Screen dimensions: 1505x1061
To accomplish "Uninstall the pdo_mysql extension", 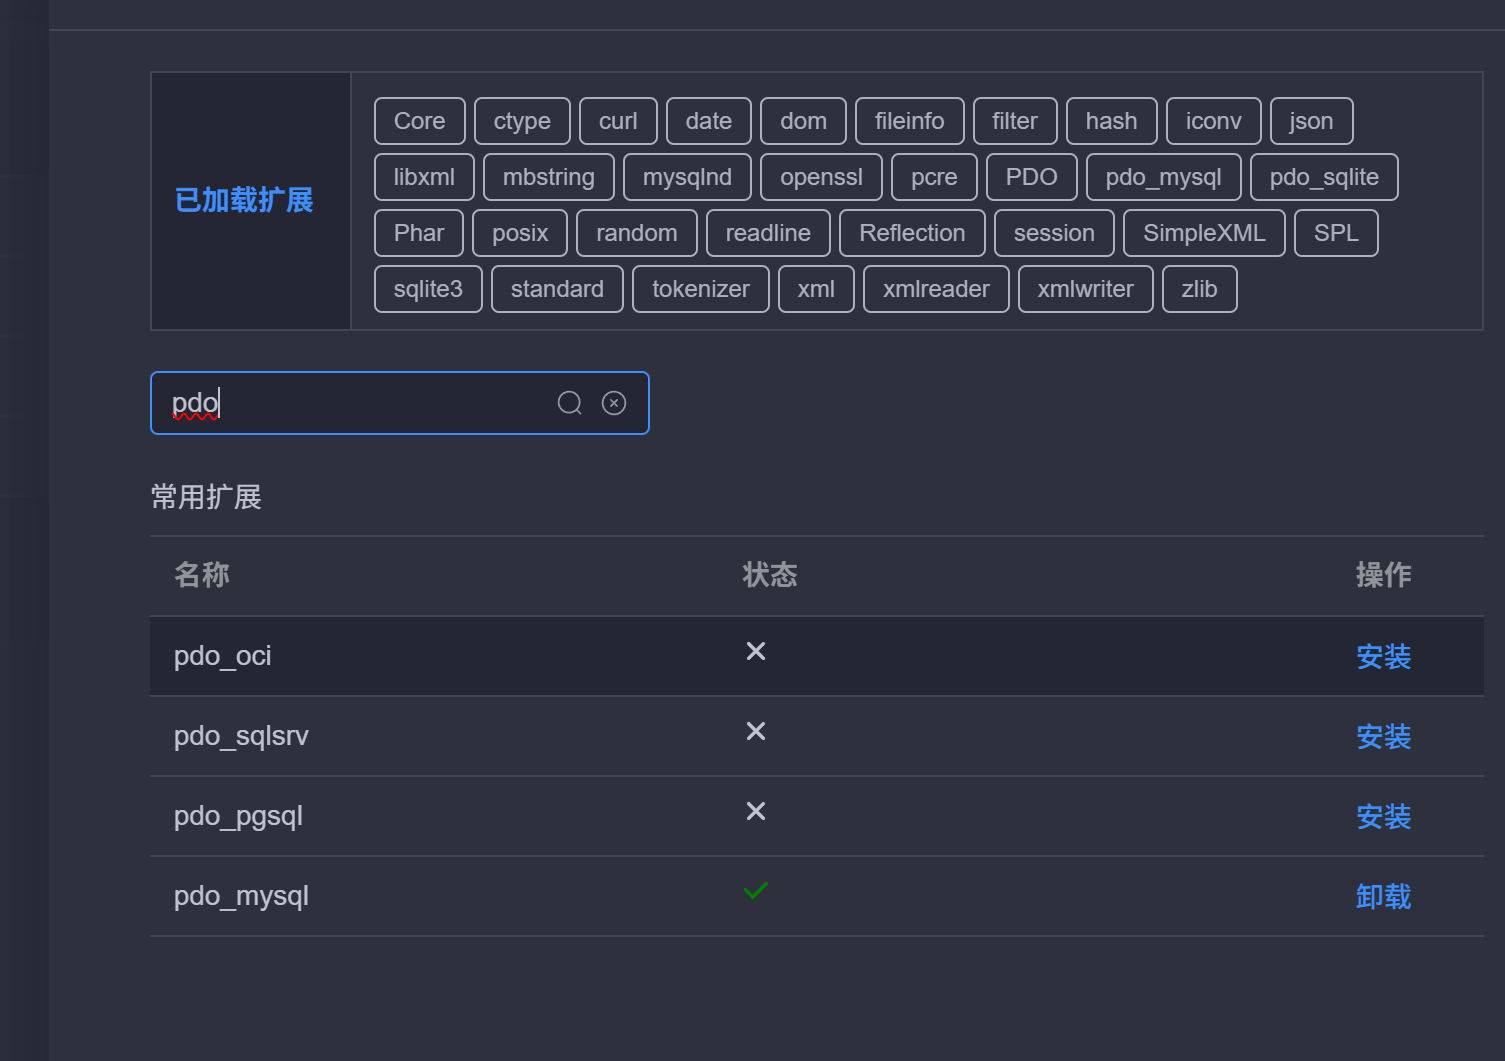I will tap(1383, 897).
